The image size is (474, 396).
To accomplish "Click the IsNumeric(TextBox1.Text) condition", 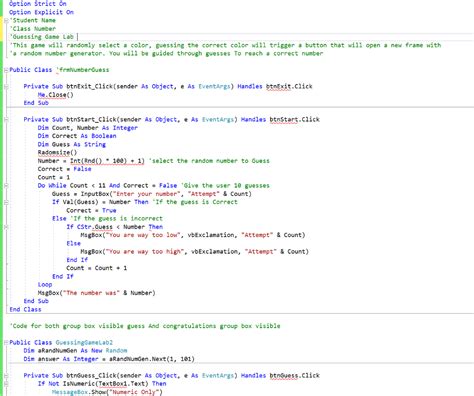I will point(106,384).
